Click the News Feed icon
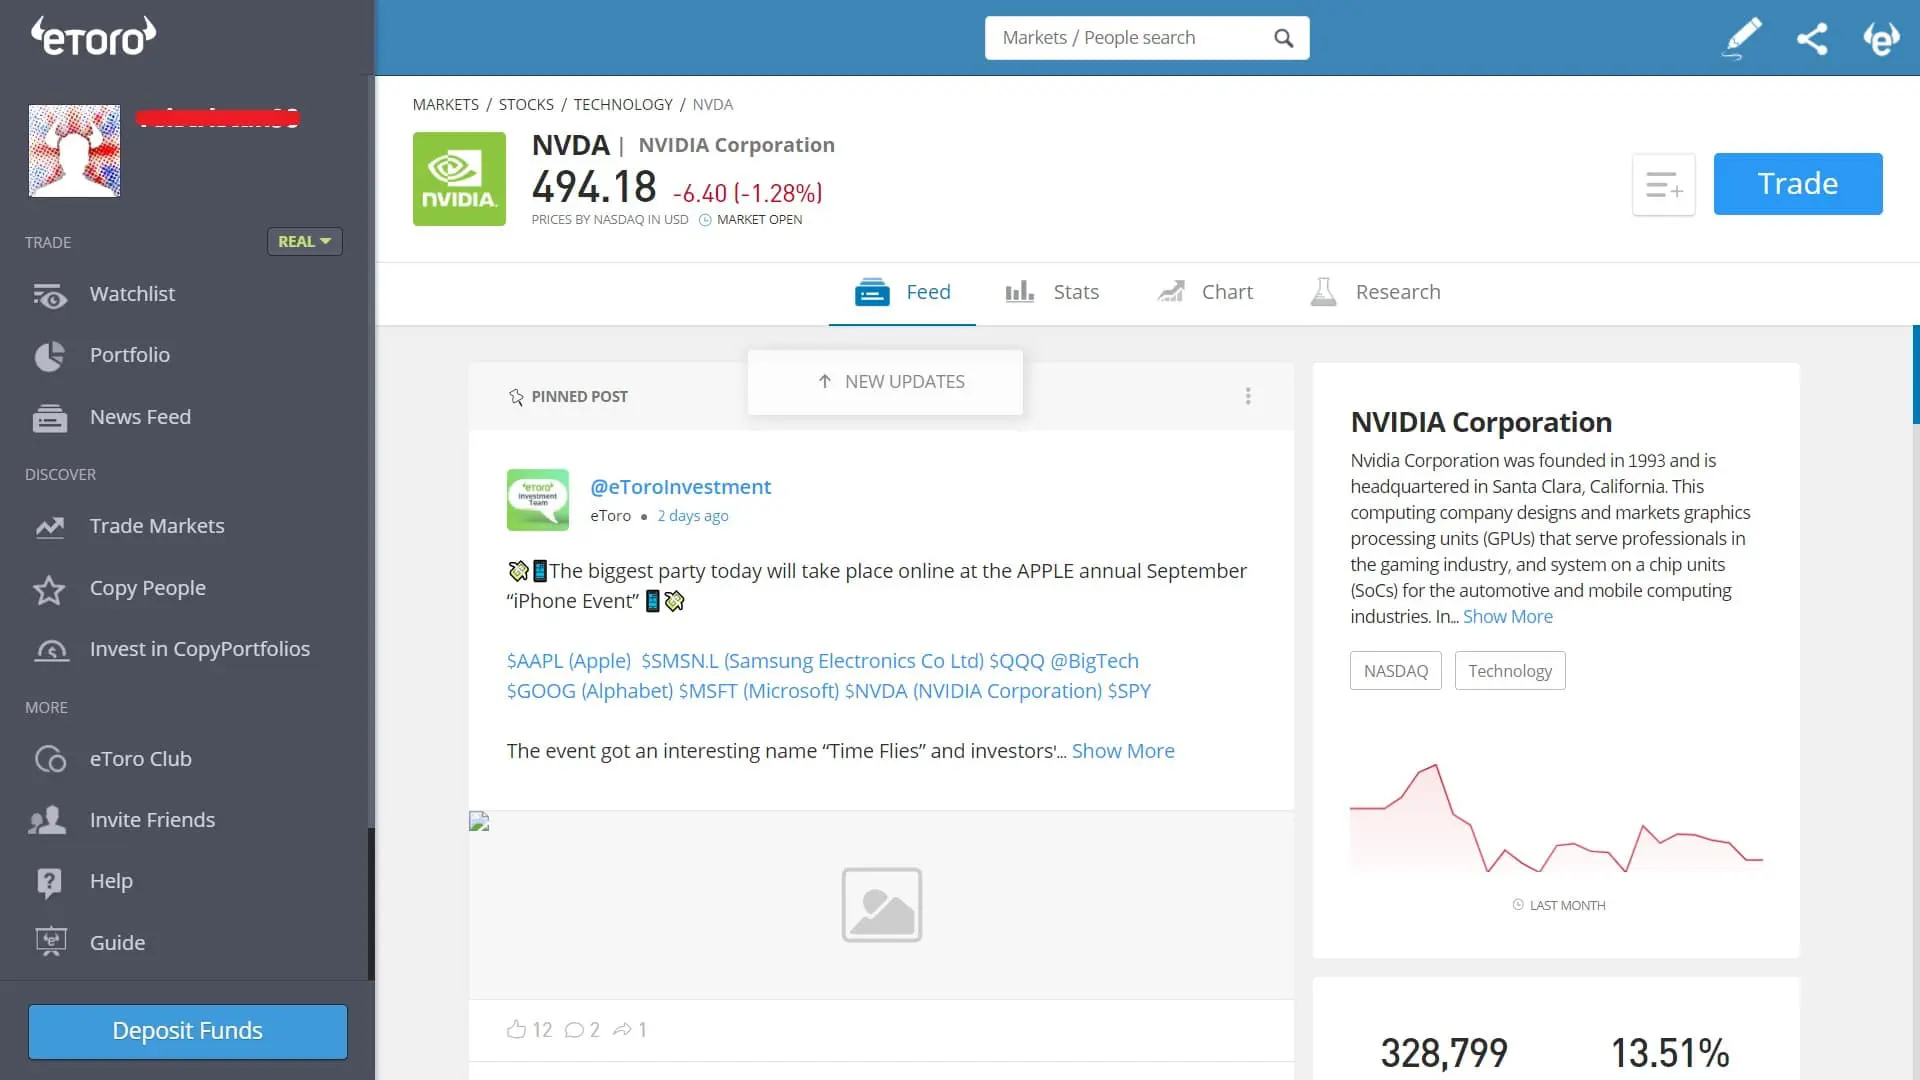 [49, 418]
